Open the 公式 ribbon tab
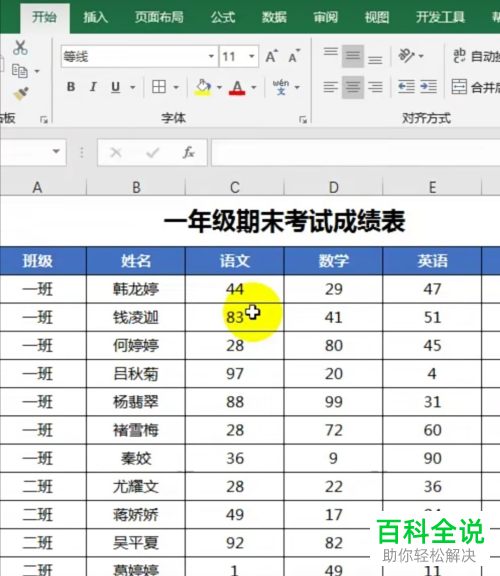This screenshot has height=576, width=500. pos(223,17)
